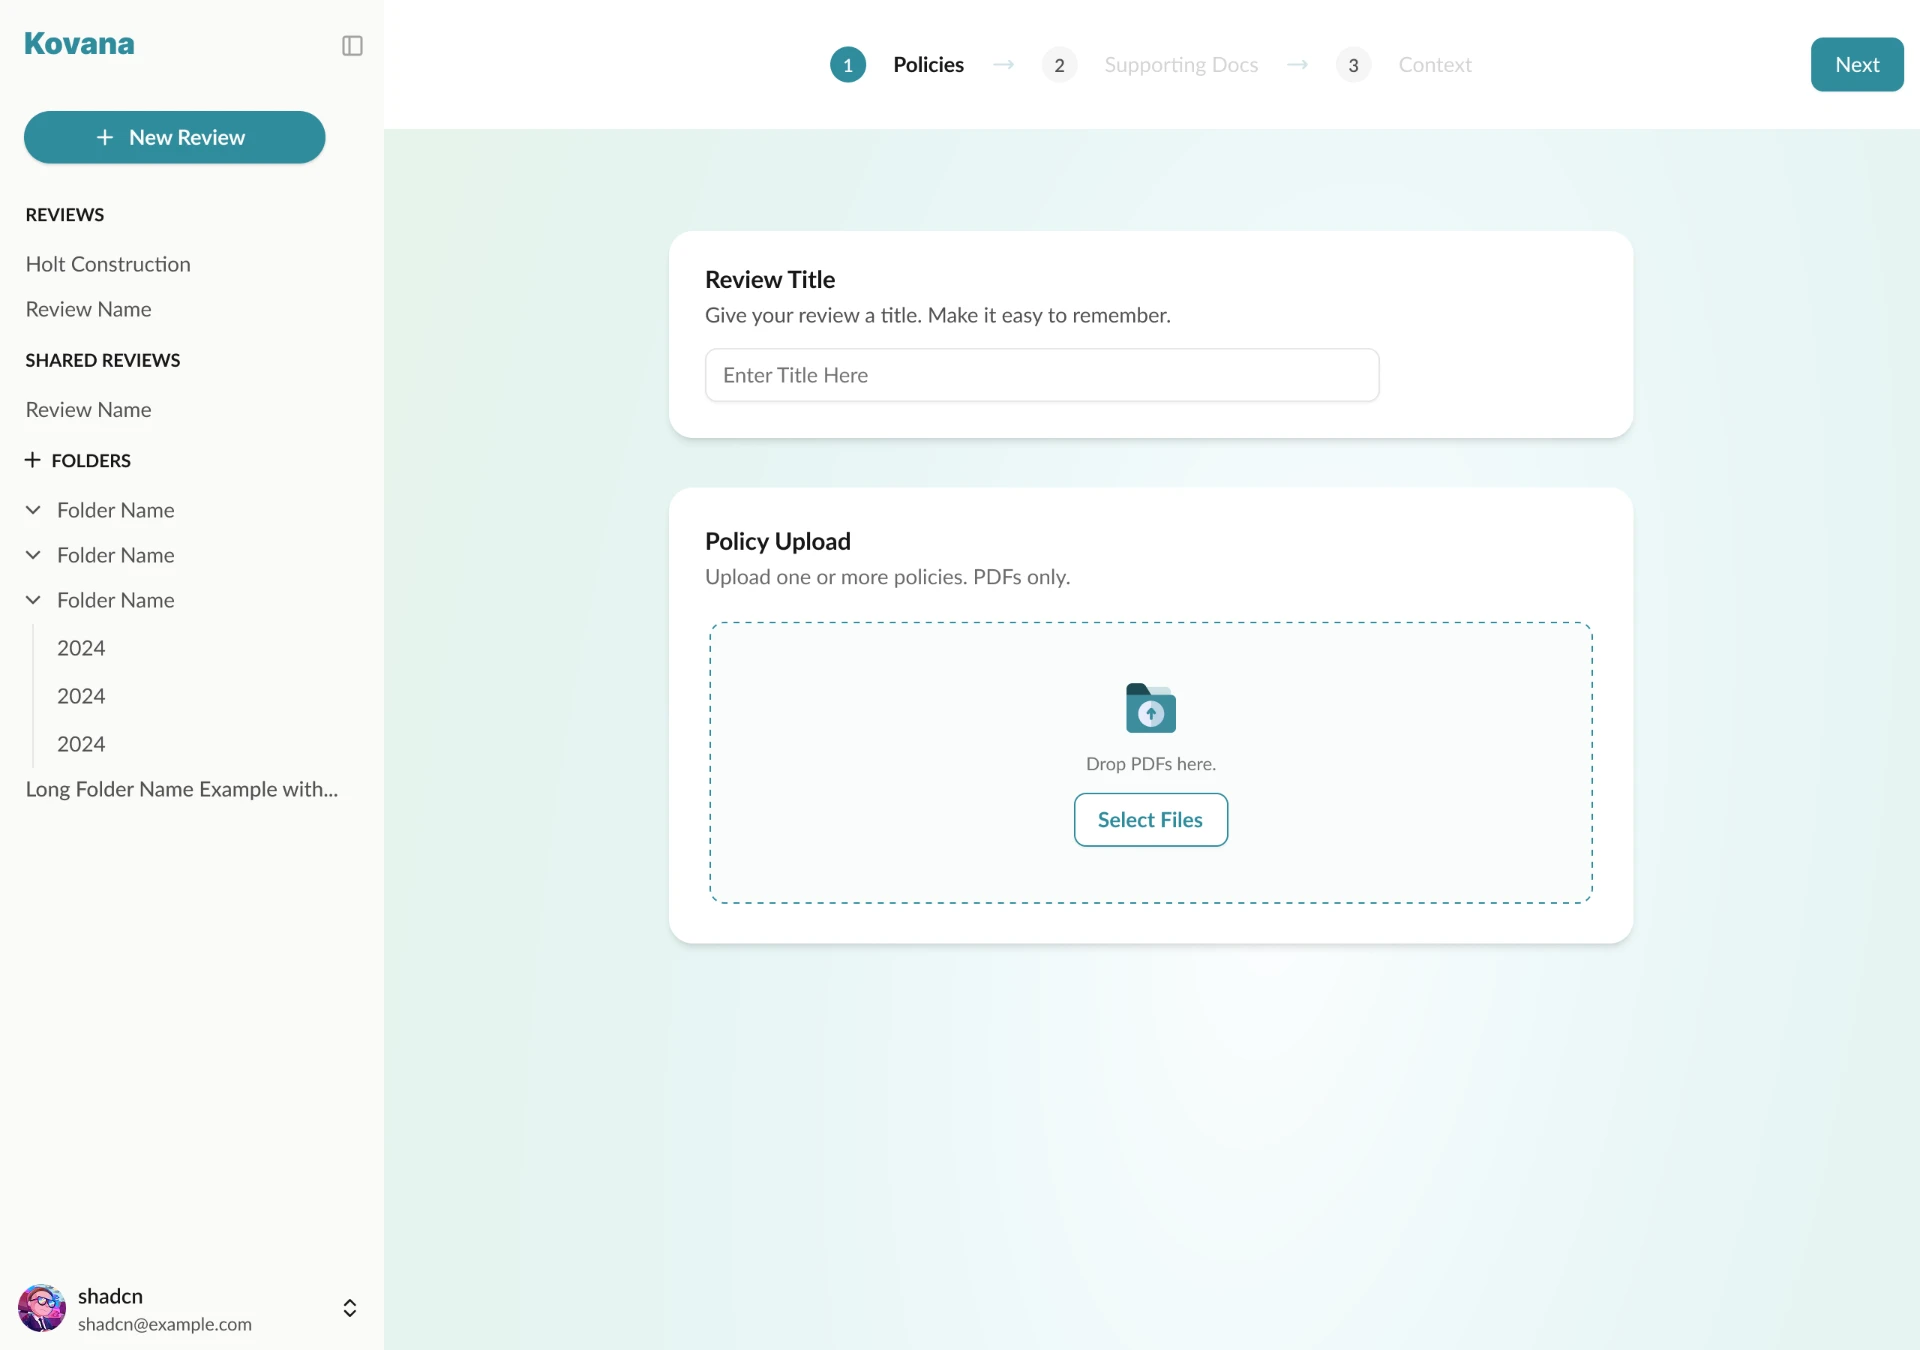Click the shadcn user avatar
The width and height of the screenshot is (1920, 1350).
tap(42, 1308)
